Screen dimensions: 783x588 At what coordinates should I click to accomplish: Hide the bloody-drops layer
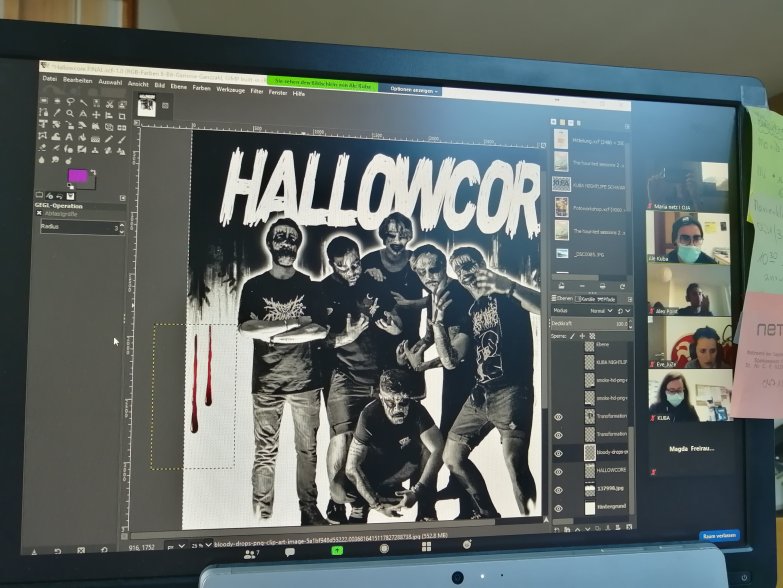pyautogui.click(x=558, y=453)
